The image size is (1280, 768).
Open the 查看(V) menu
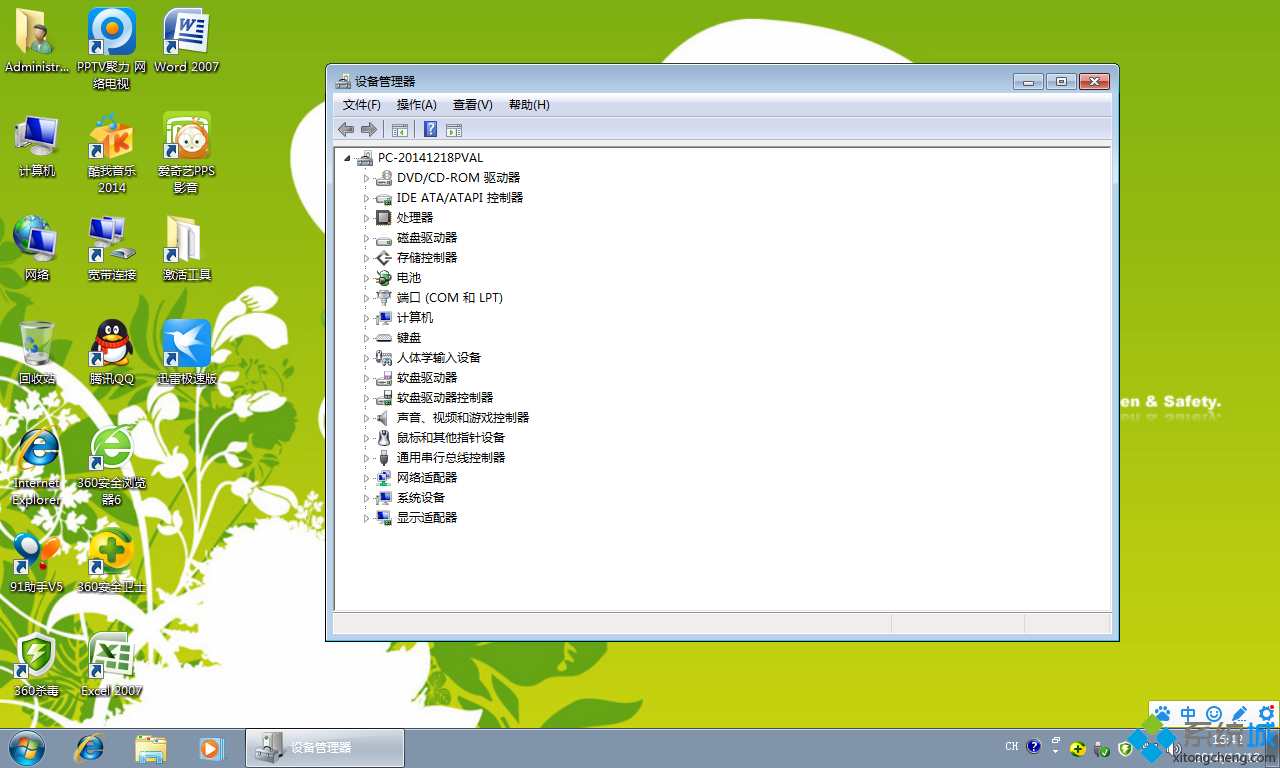click(471, 104)
